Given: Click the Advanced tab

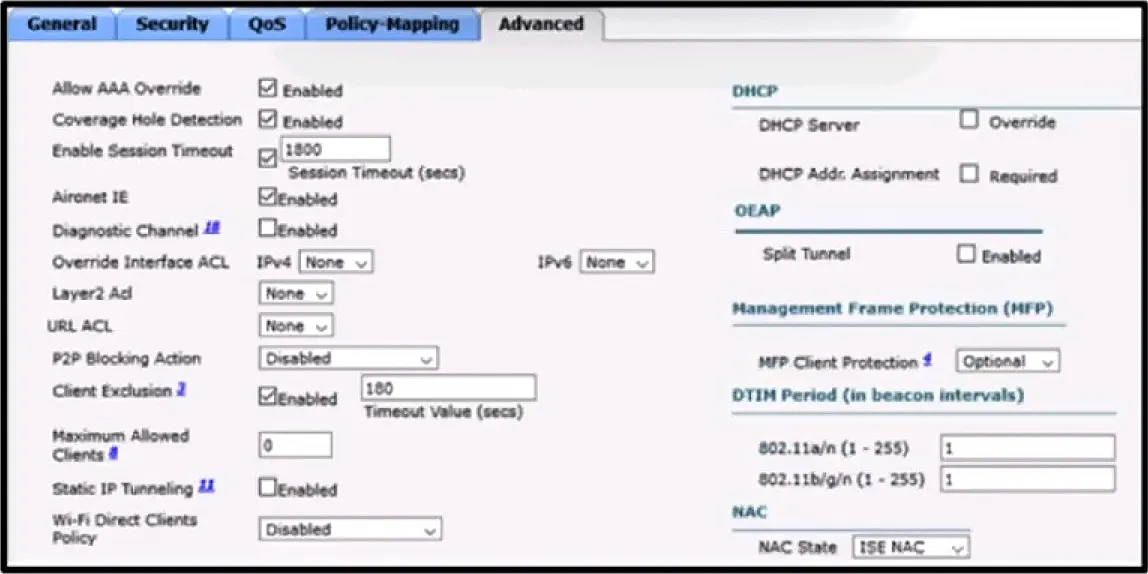Looking at the screenshot, I should (x=542, y=24).
